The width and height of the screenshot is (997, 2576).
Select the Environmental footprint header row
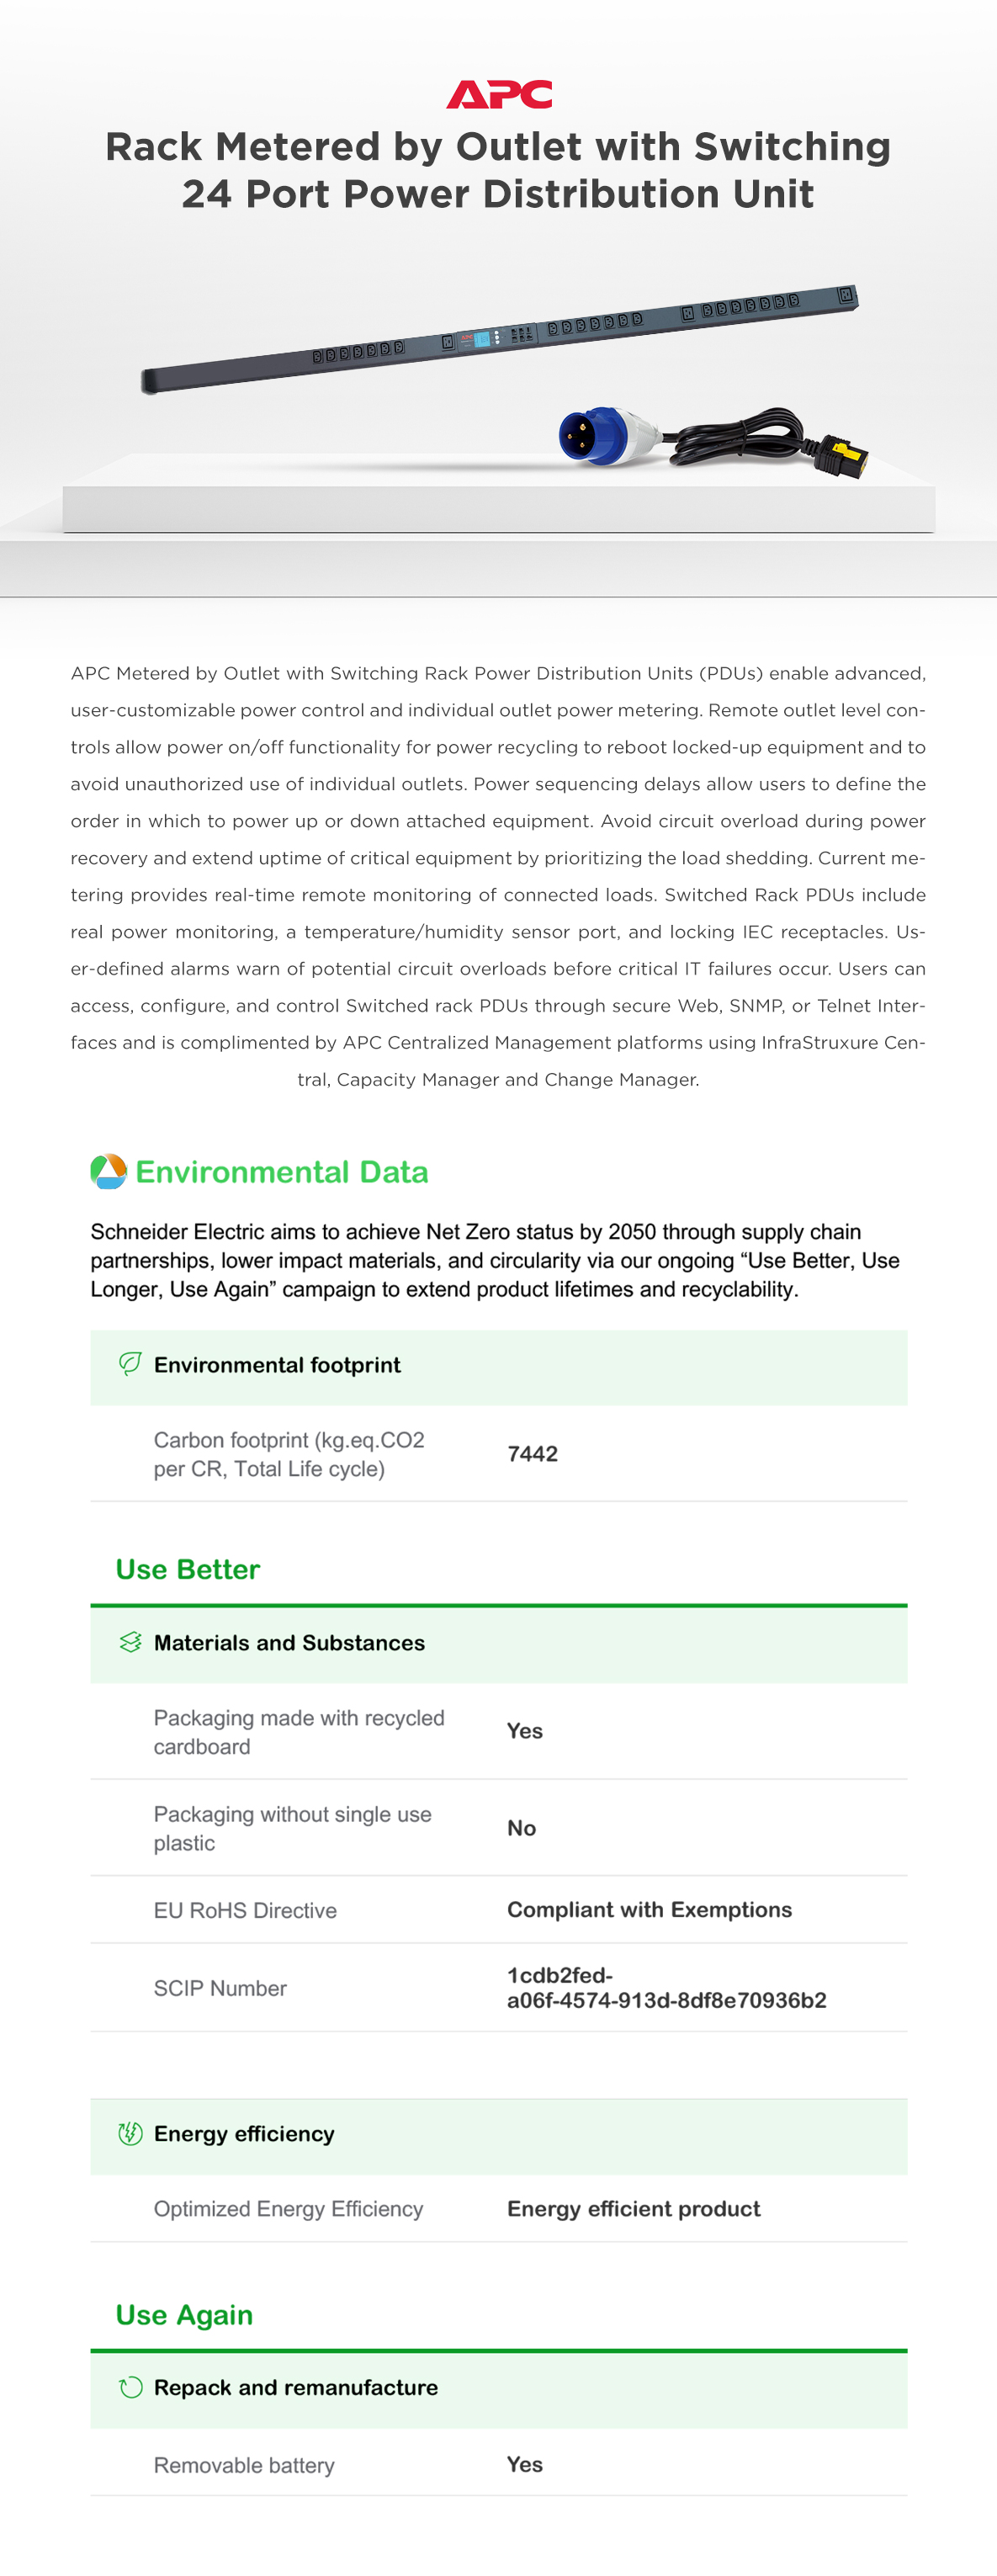click(x=499, y=1367)
